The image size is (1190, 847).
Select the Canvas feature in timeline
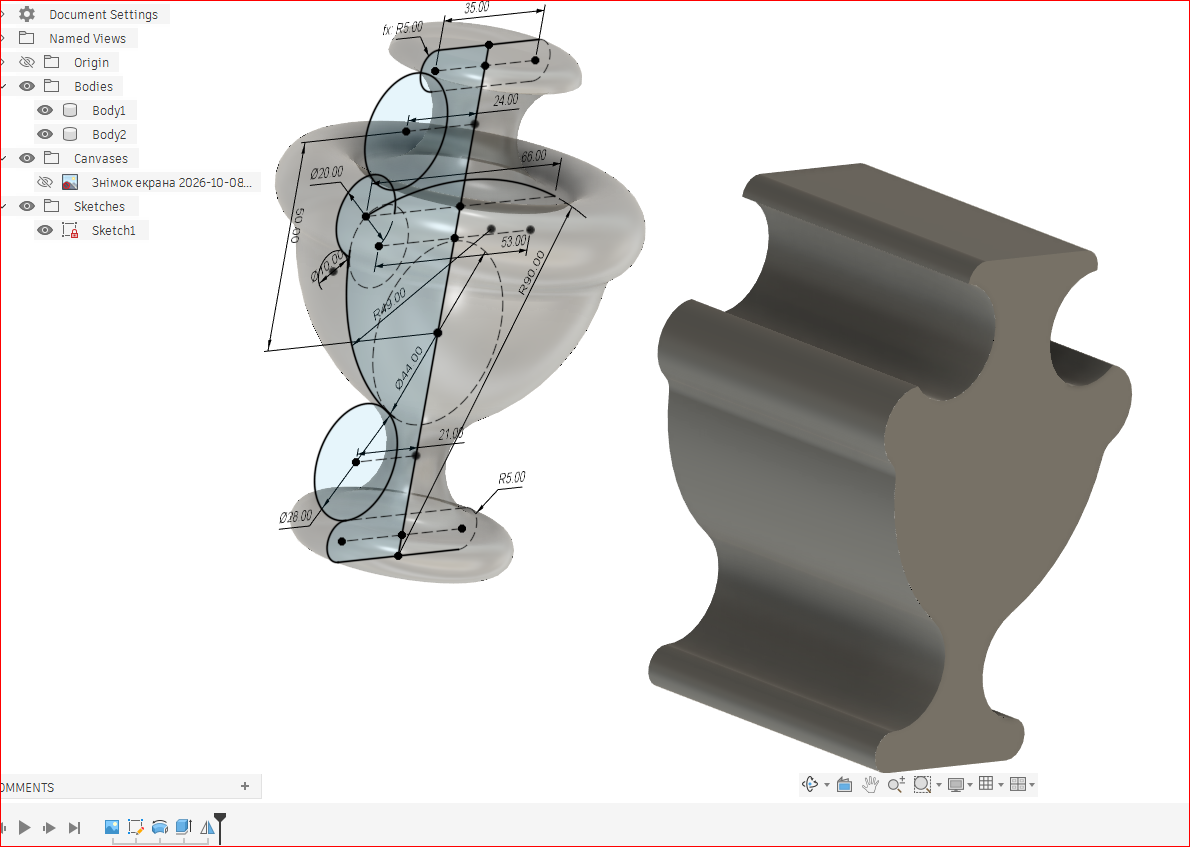point(112,827)
